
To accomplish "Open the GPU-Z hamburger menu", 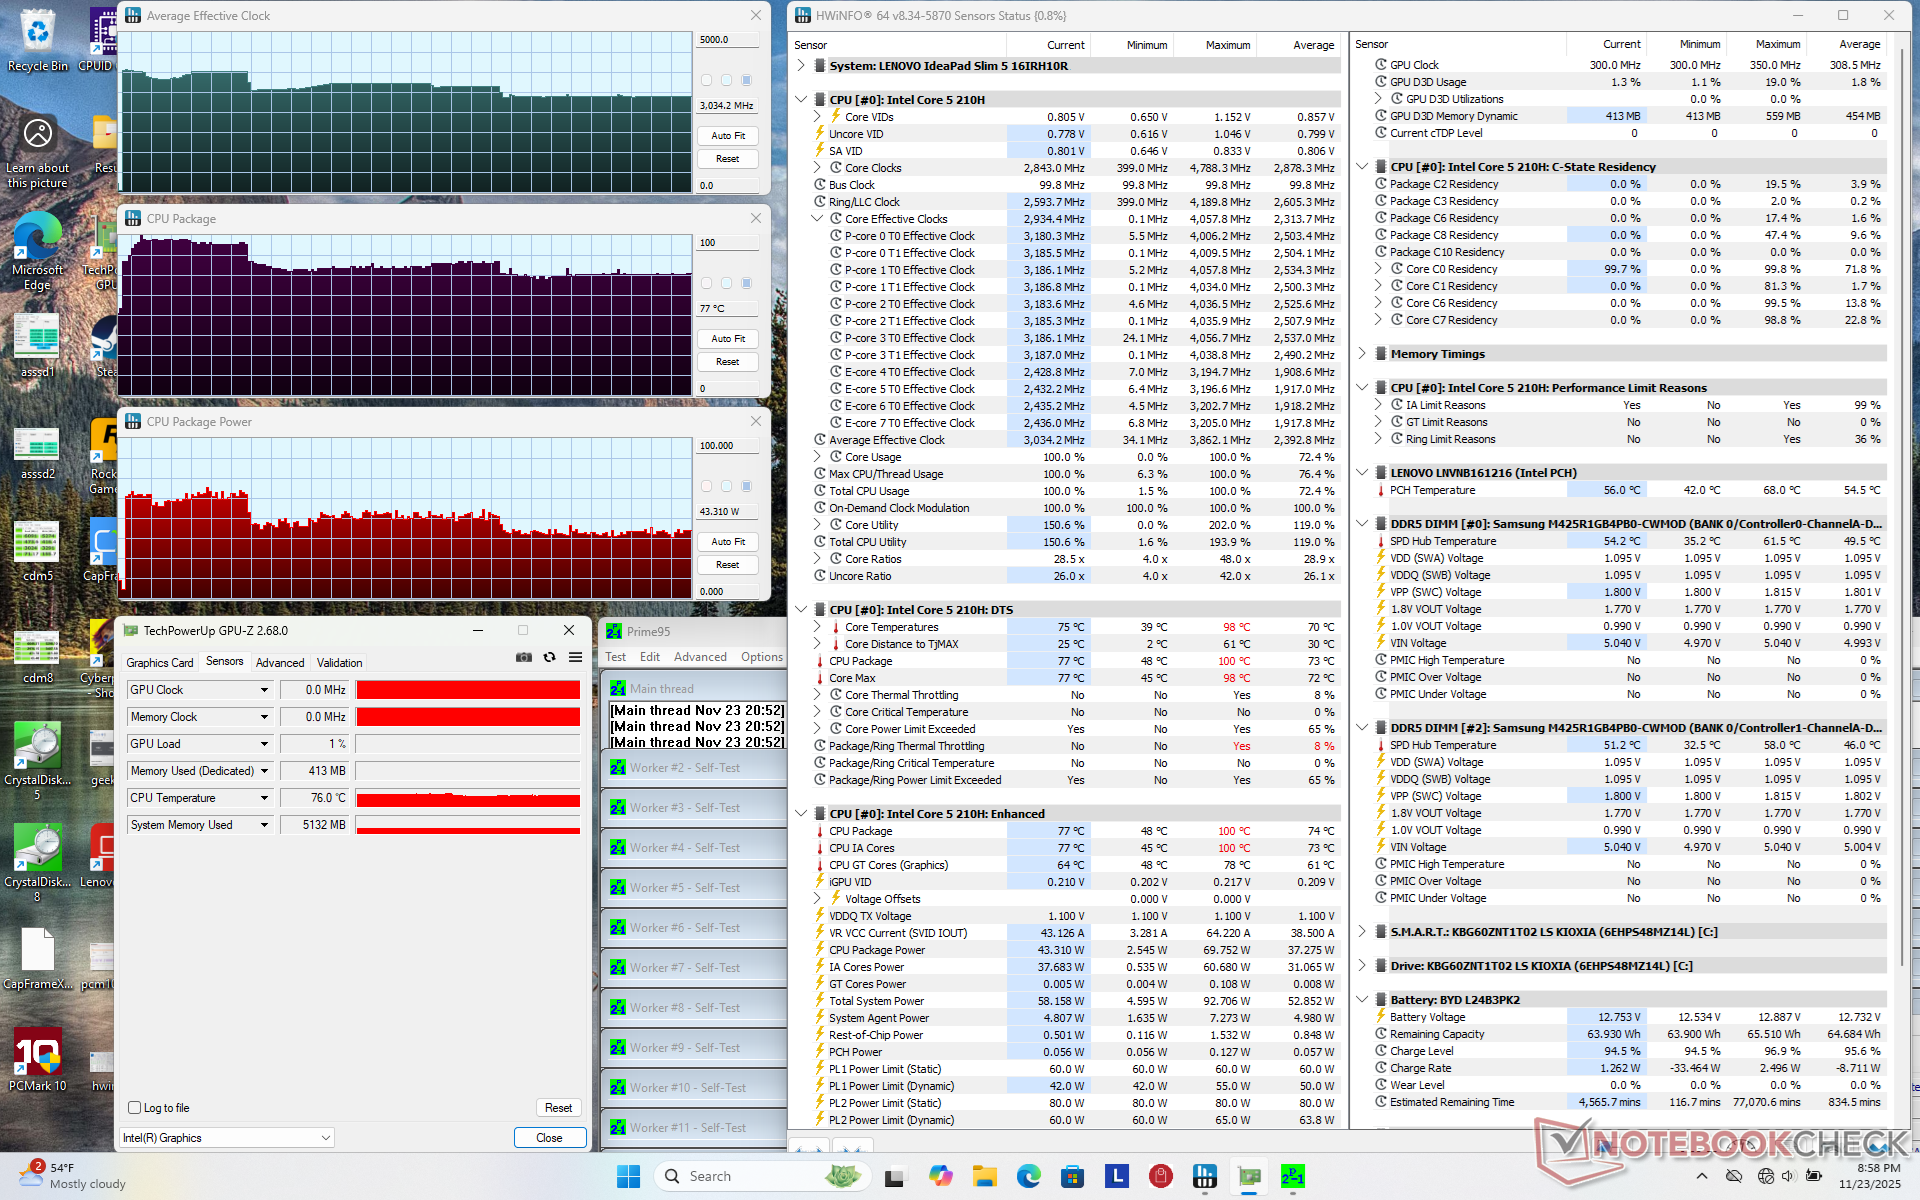I will tap(575, 657).
